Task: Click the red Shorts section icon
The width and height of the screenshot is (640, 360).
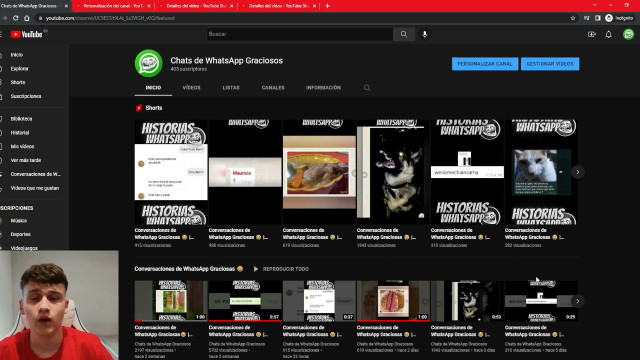Action: 139,108
